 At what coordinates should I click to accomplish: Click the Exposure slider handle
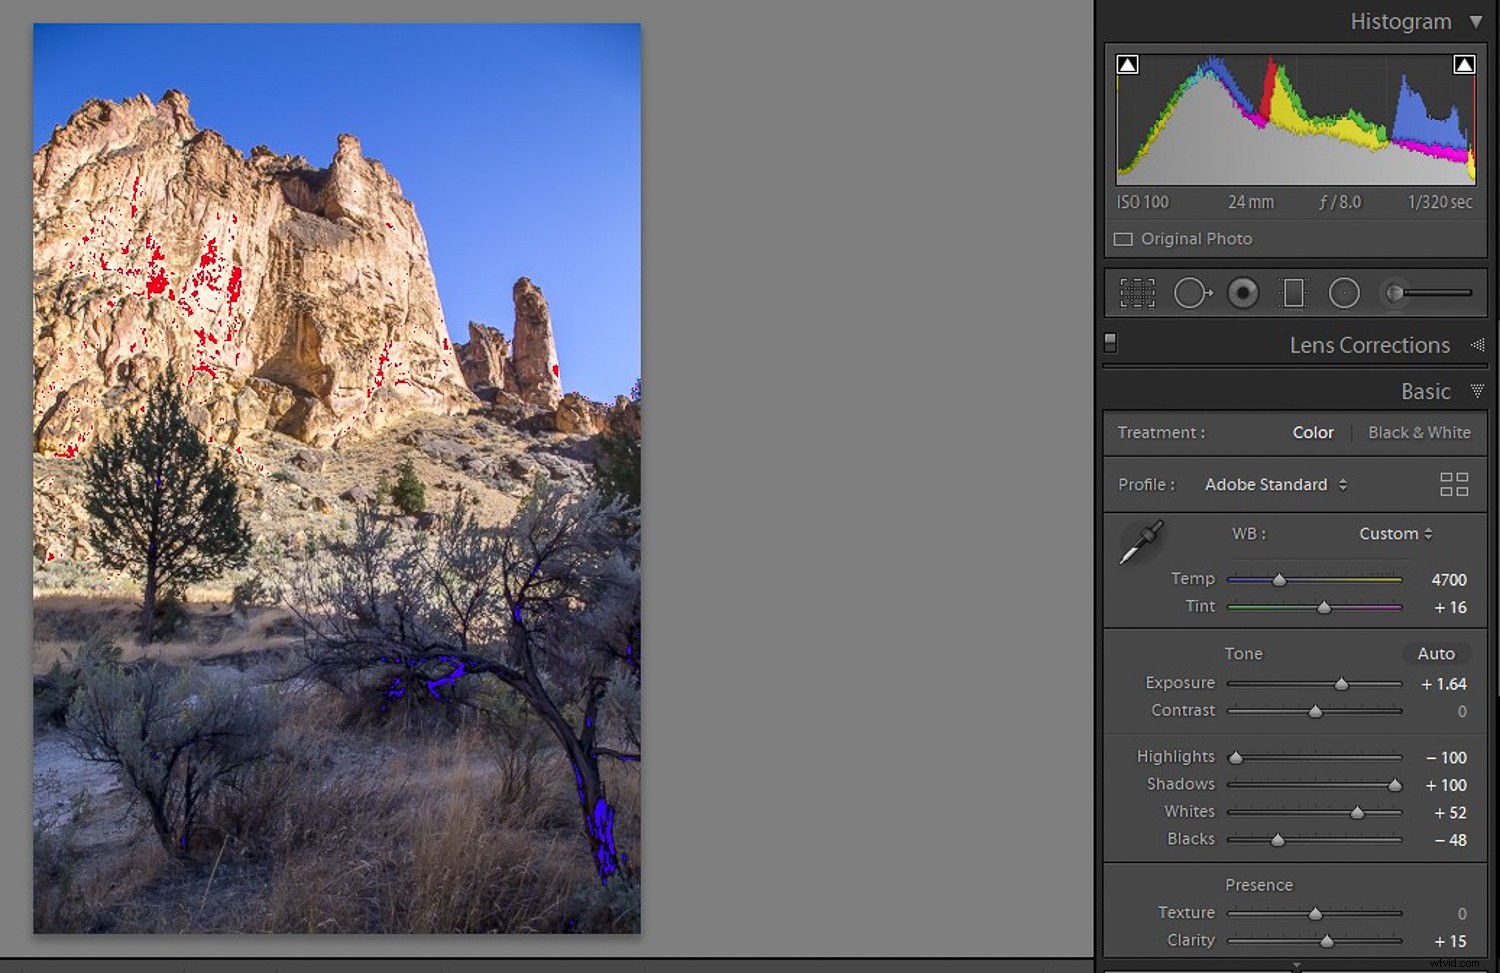pyautogui.click(x=1341, y=684)
